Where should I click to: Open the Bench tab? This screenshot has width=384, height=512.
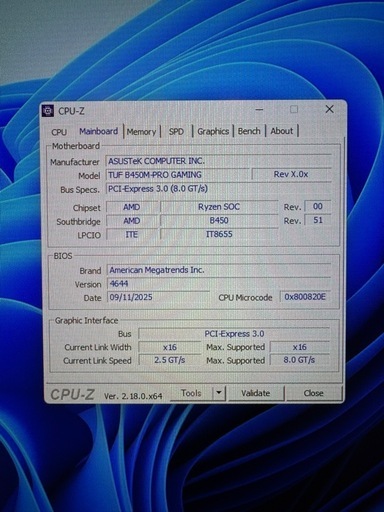point(249,131)
